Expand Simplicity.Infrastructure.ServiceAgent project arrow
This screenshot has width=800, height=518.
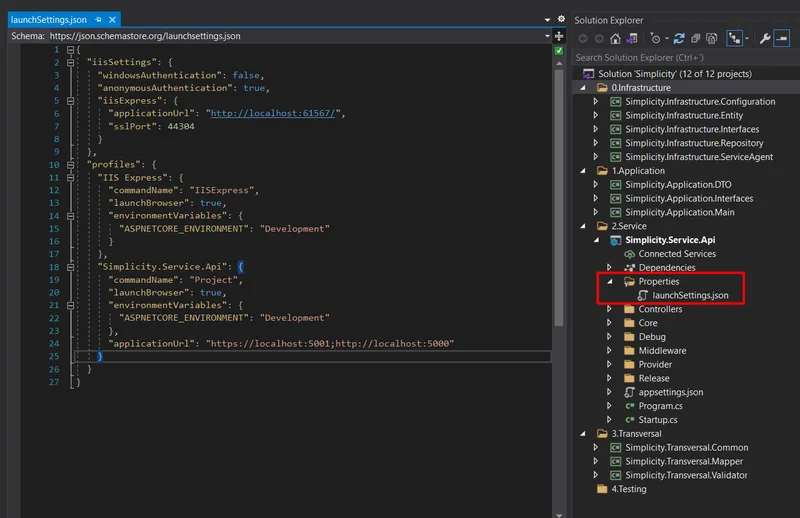point(595,157)
